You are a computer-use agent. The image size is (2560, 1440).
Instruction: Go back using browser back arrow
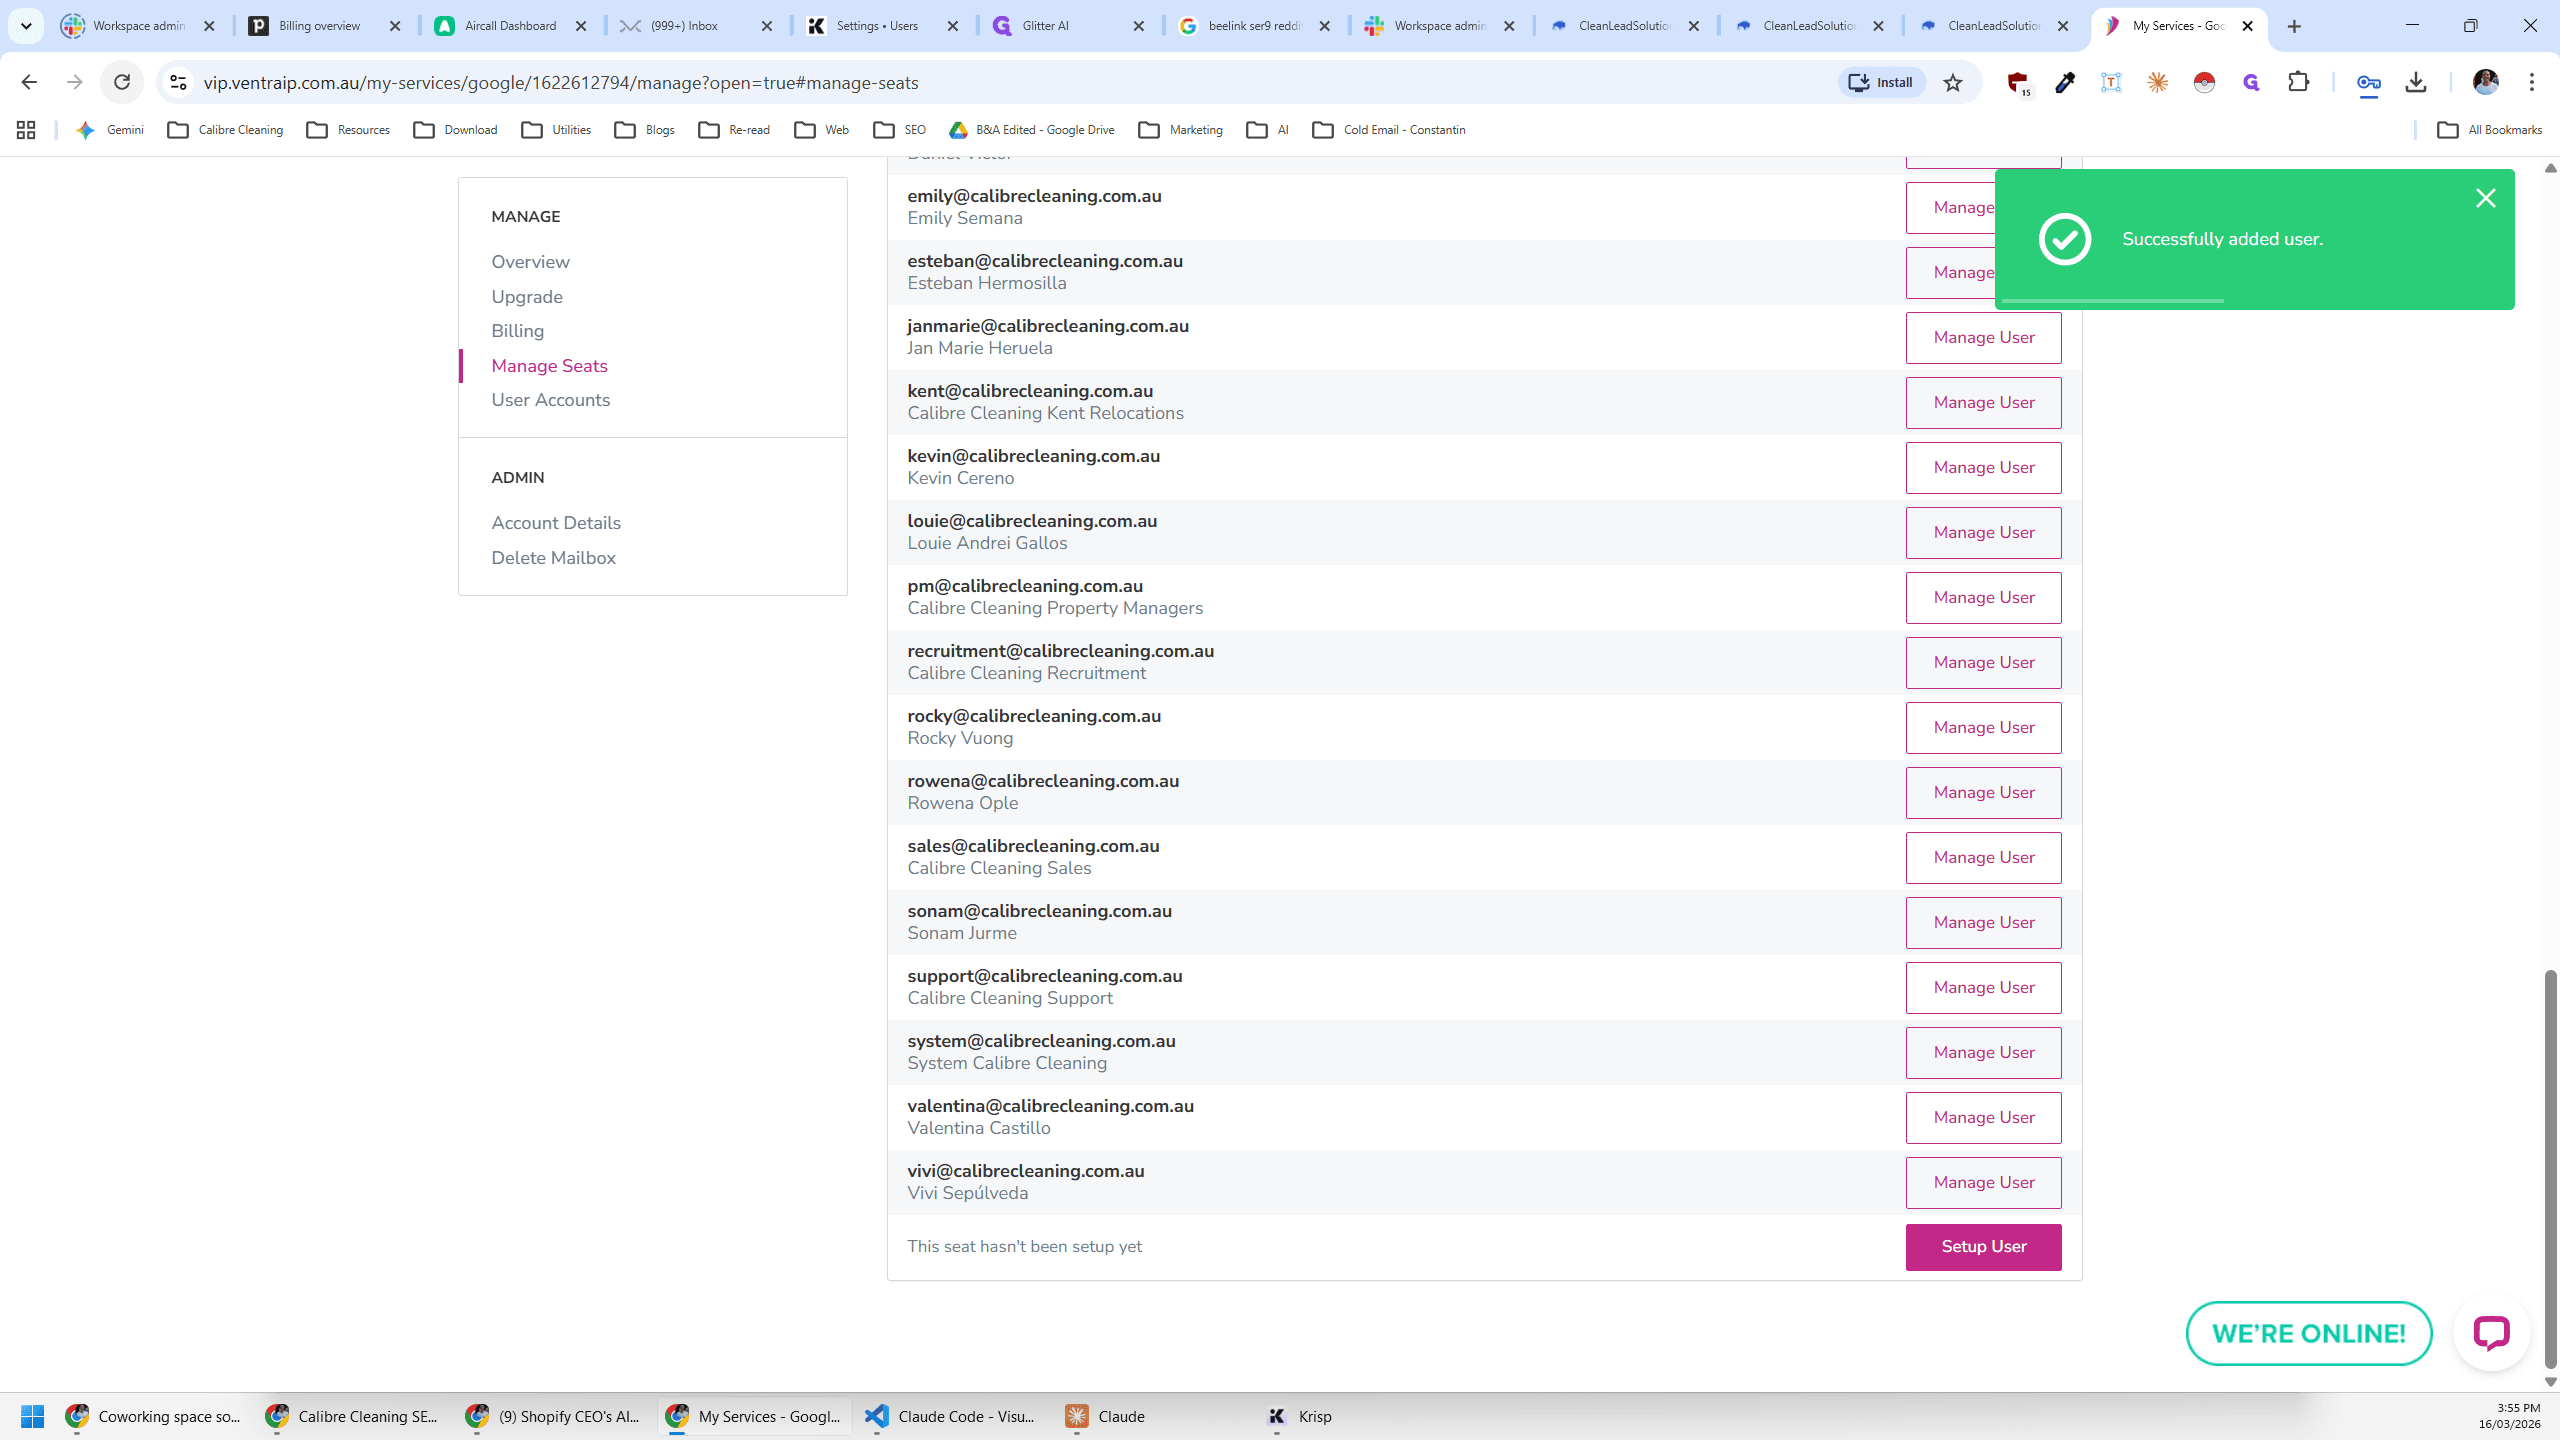tap(29, 82)
